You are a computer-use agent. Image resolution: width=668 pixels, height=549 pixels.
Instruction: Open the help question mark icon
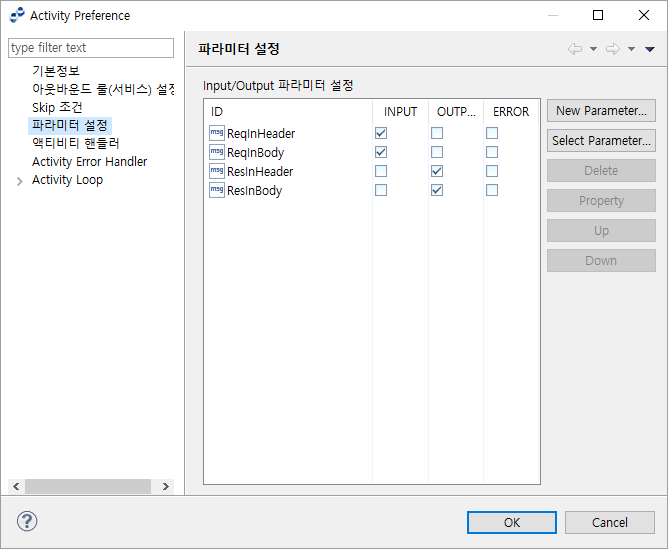(27, 521)
